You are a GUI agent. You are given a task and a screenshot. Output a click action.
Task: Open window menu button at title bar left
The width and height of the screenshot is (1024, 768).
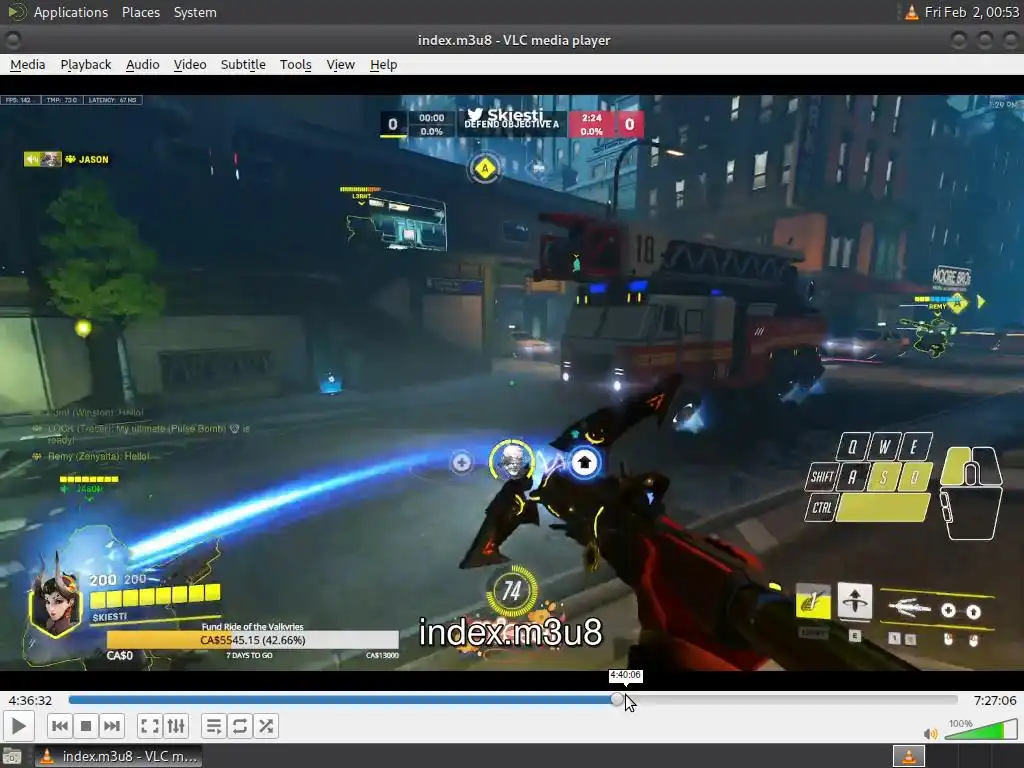[13, 40]
